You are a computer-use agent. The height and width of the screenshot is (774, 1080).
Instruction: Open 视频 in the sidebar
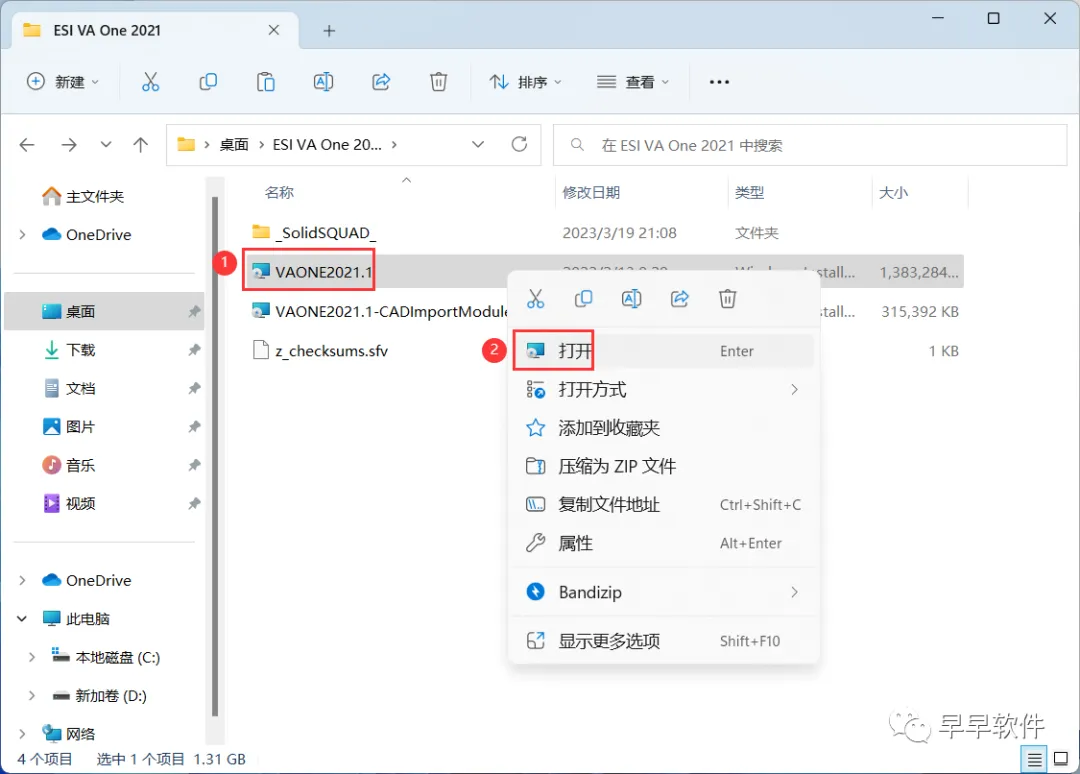pyautogui.click(x=81, y=503)
